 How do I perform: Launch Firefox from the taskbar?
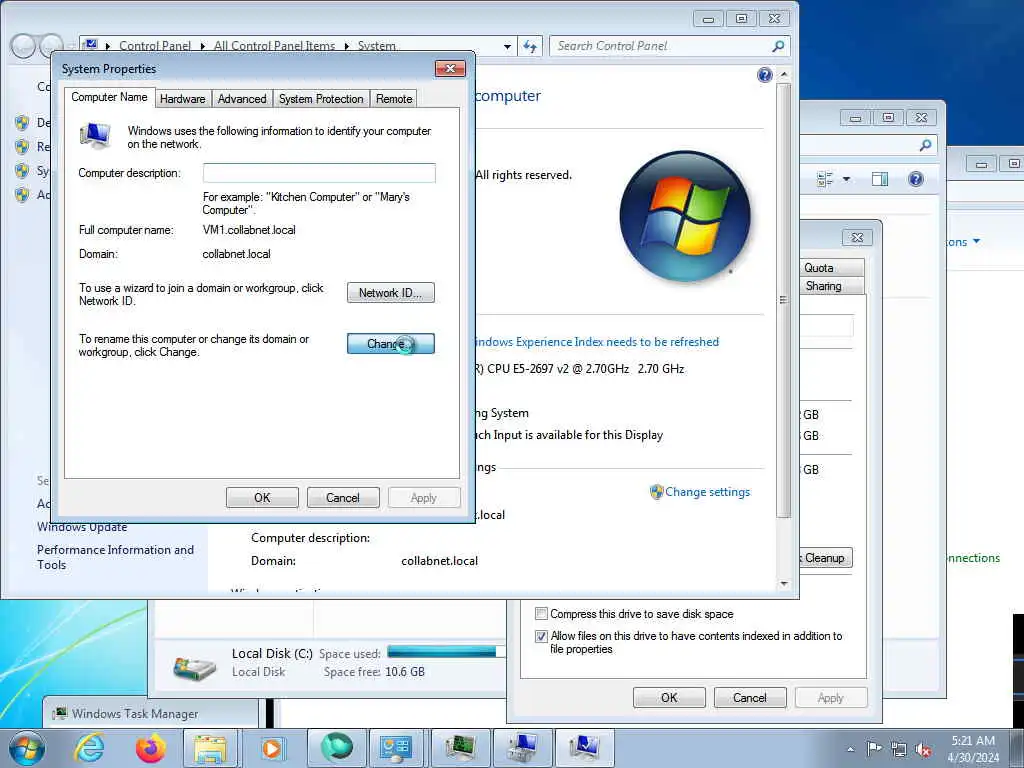click(x=150, y=748)
